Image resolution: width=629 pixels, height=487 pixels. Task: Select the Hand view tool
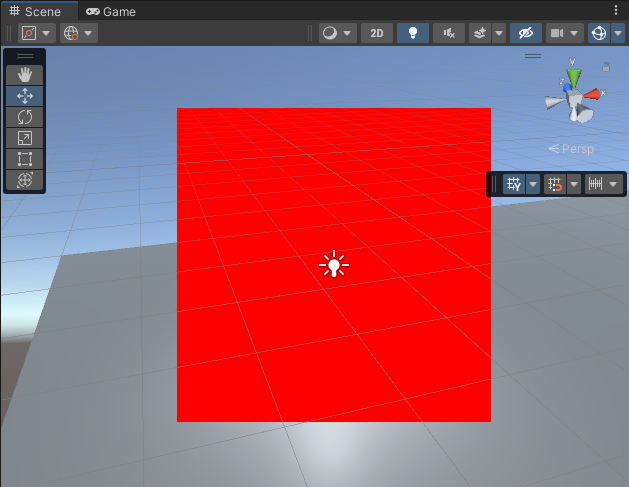tap(25, 75)
